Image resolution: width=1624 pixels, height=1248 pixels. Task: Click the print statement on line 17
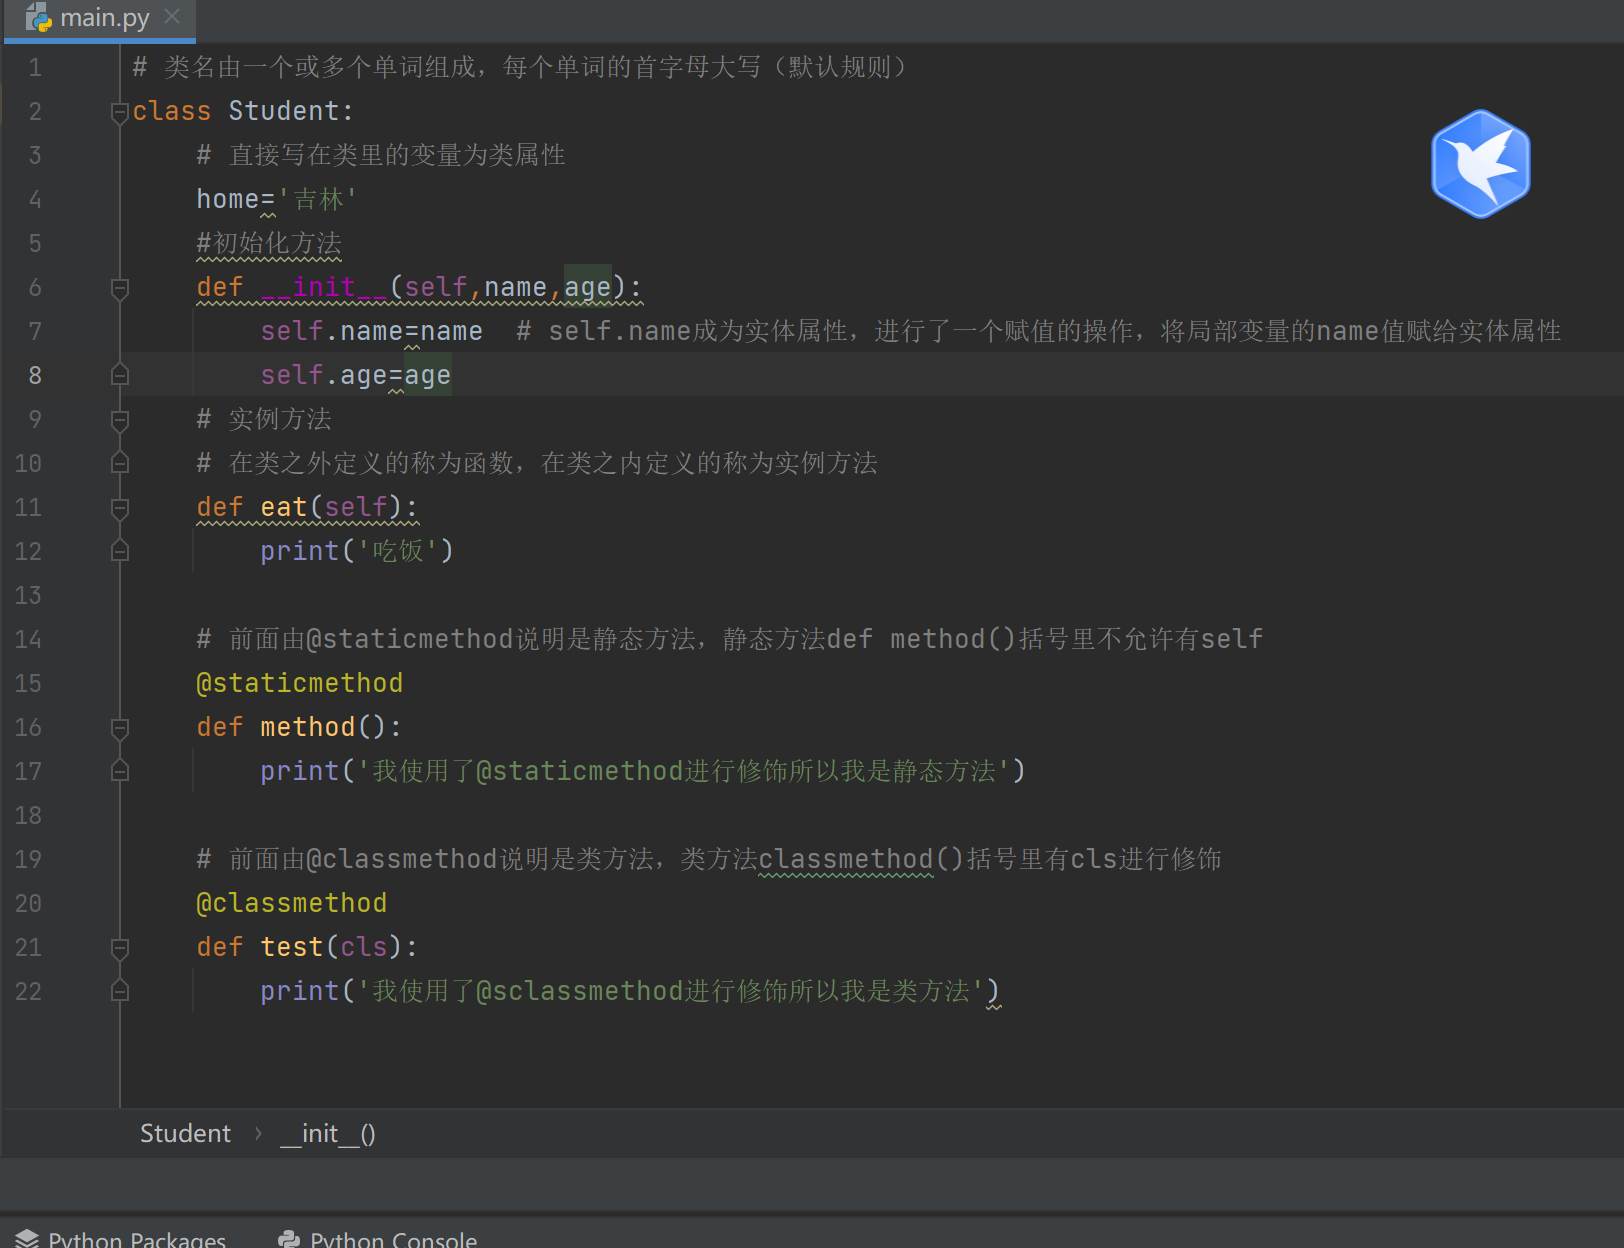(643, 771)
